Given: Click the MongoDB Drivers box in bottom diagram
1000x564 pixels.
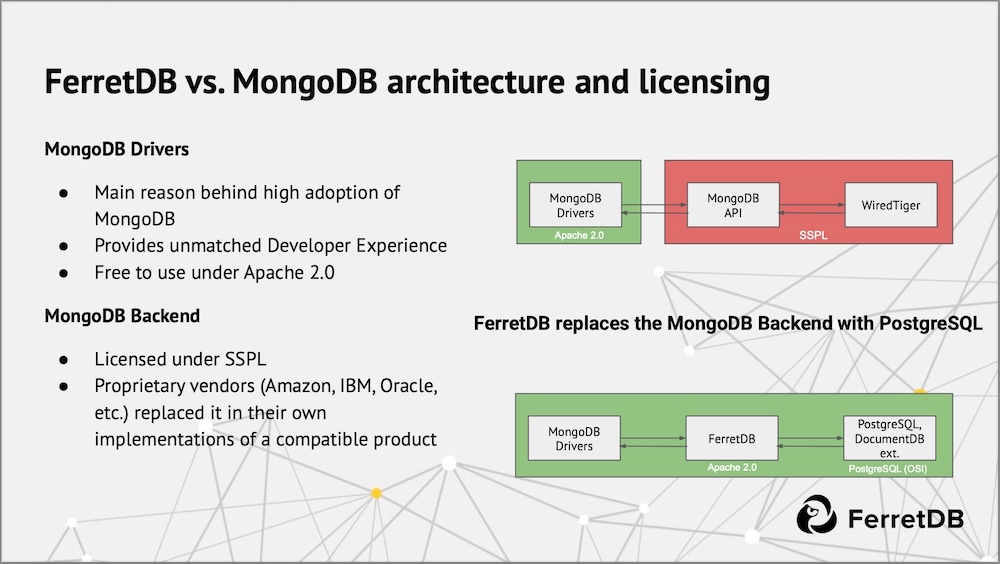Looking at the screenshot, I should tap(574, 438).
